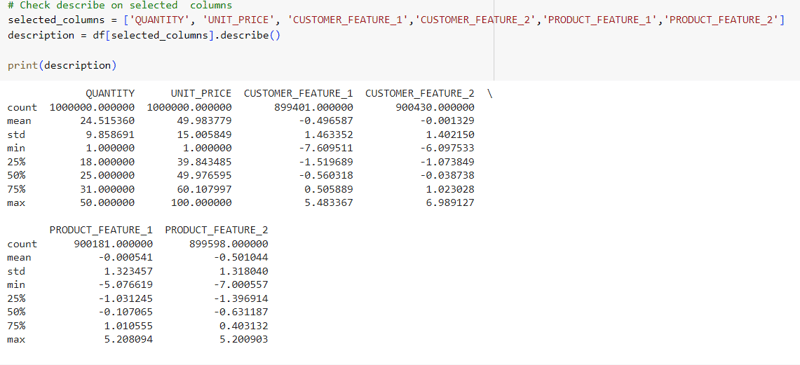Click the std value 1.463352
Image resolution: width=800 pixels, height=365 pixels.
pos(329,135)
